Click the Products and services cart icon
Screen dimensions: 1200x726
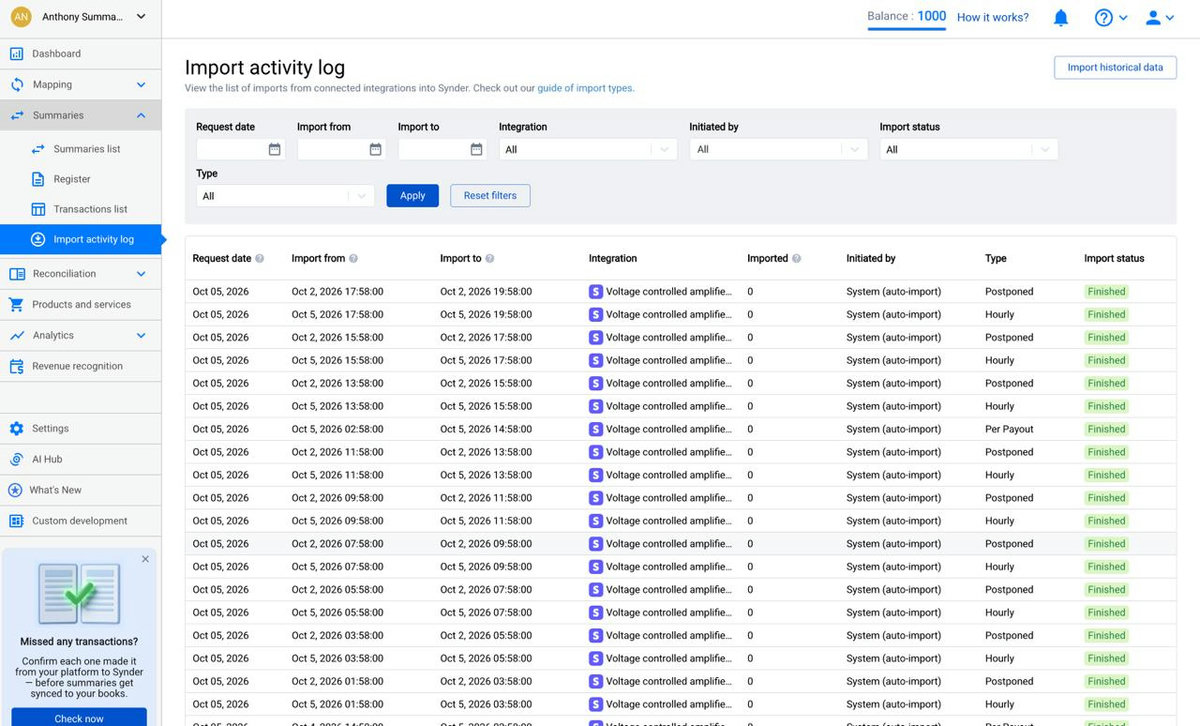(x=16, y=305)
